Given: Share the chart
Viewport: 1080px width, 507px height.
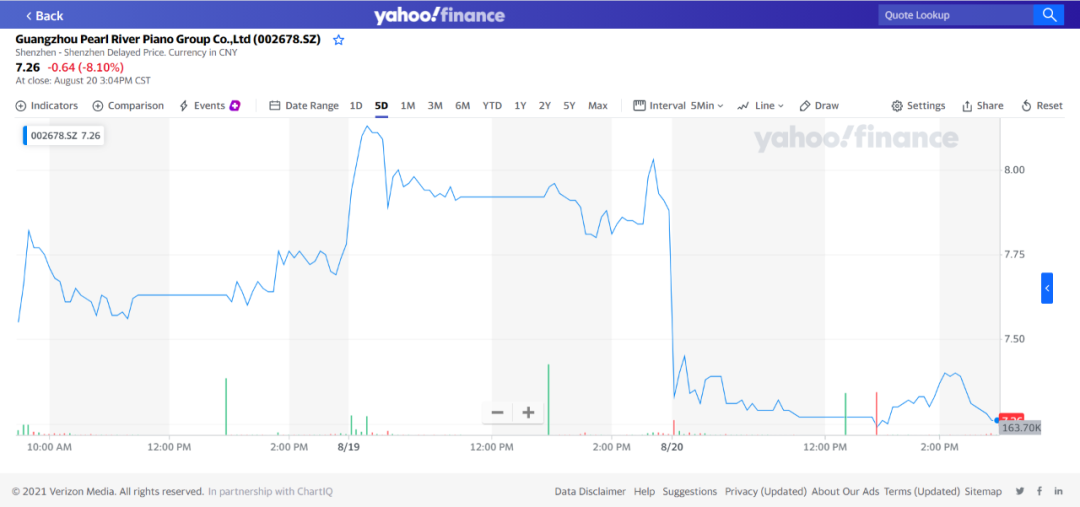Looking at the screenshot, I should click(x=982, y=106).
